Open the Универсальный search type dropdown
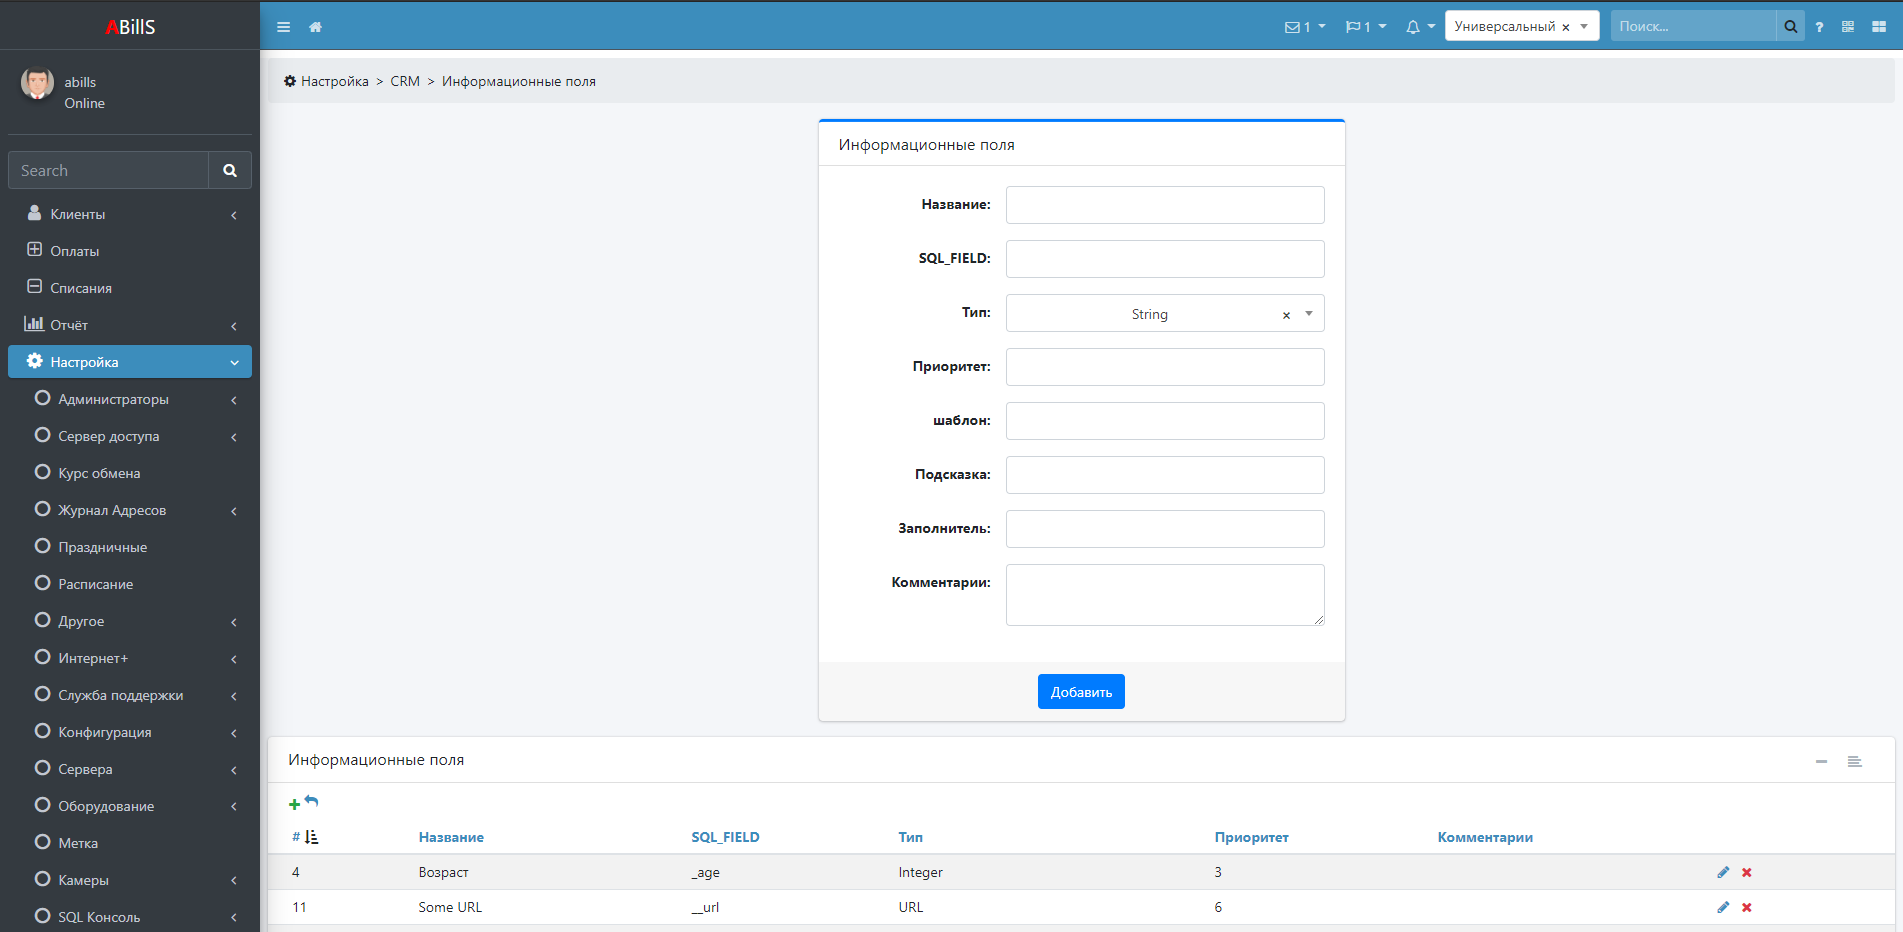Image resolution: width=1903 pixels, height=932 pixels. coord(1584,26)
